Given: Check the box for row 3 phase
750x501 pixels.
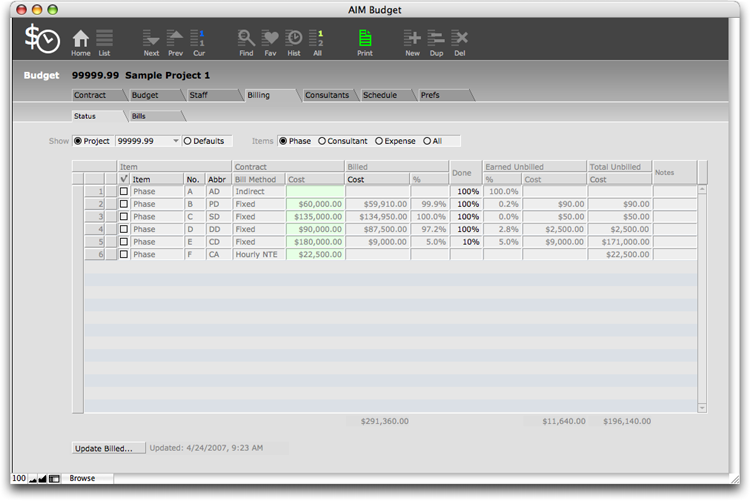Looking at the screenshot, I should tap(124, 216).
